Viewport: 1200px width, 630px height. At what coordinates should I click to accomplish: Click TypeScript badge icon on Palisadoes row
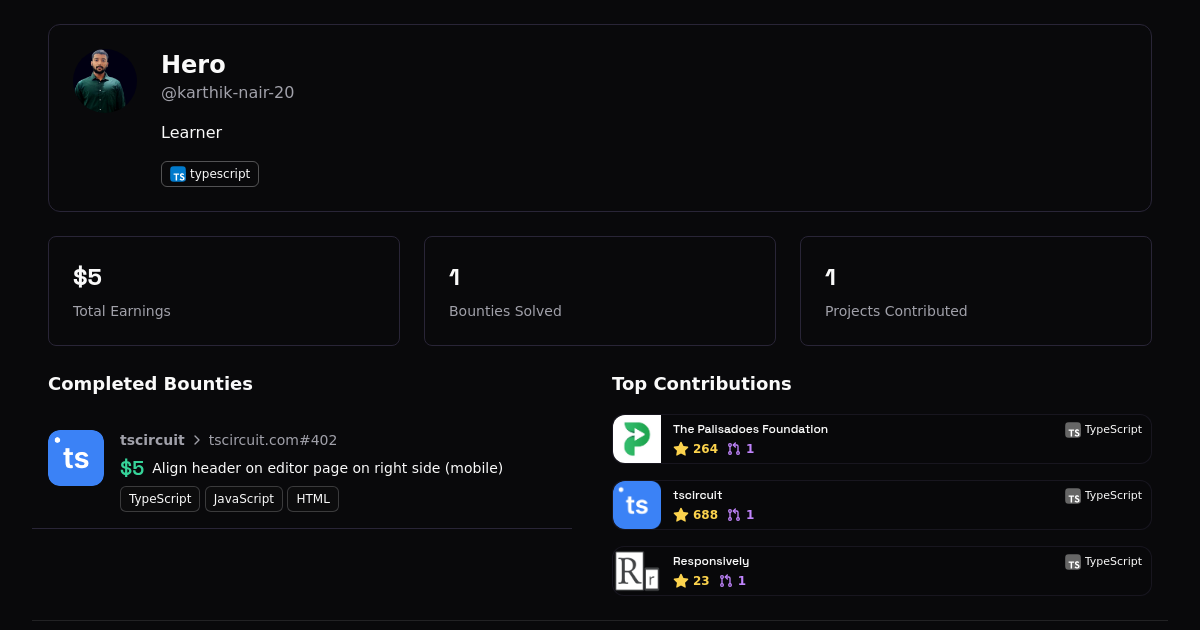click(1073, 430)
